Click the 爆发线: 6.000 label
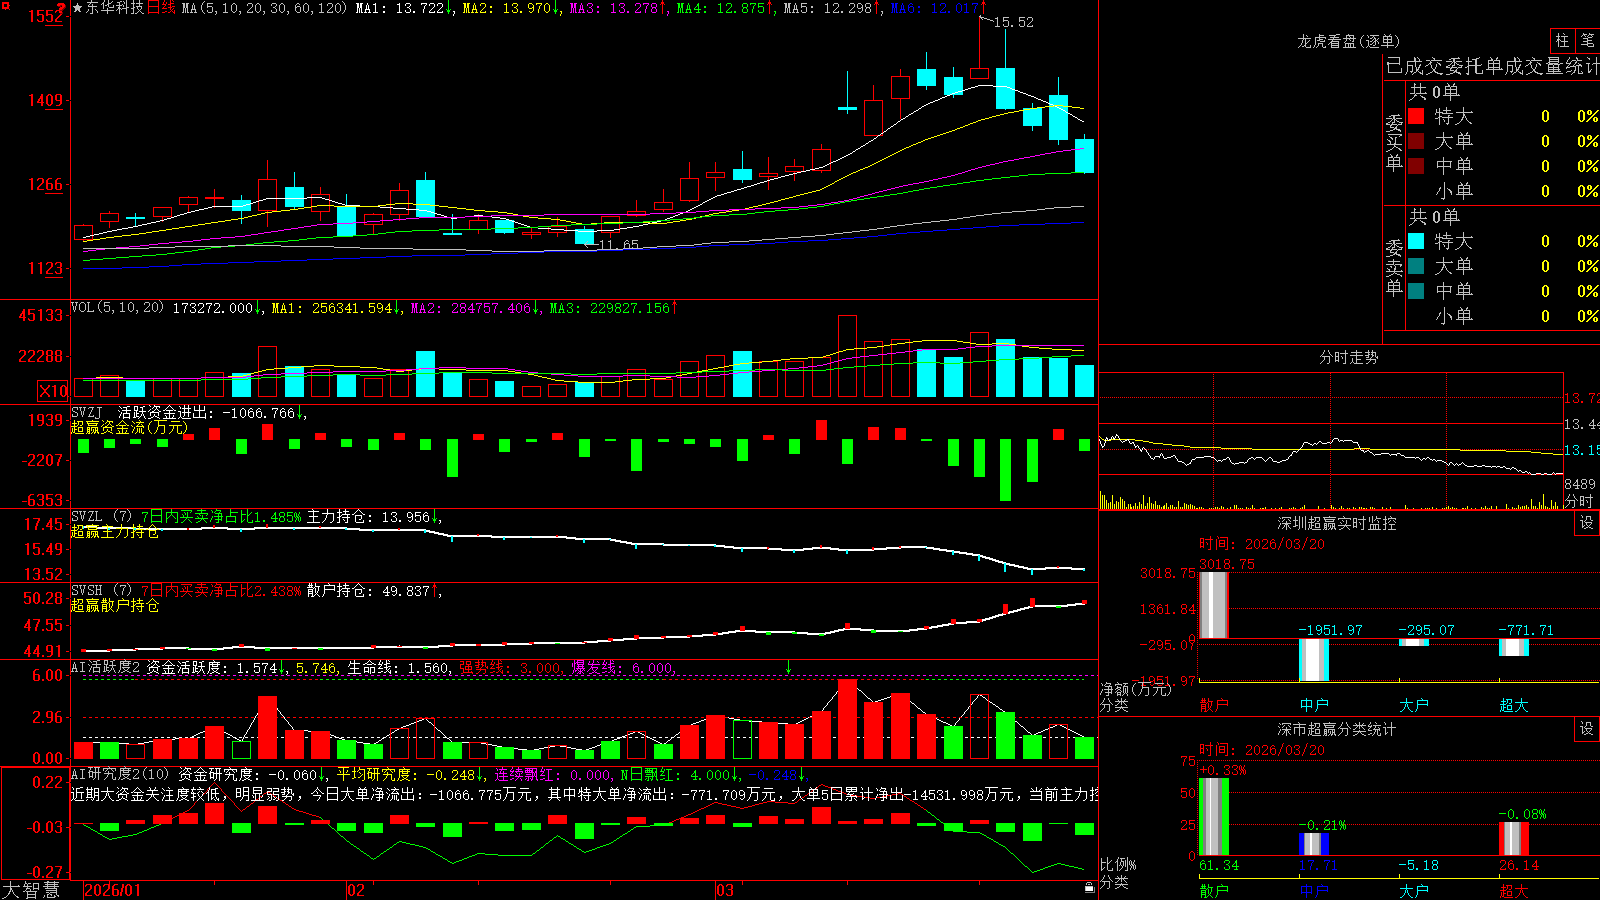This screenshot has width=1600, height=900. (622, 667)
